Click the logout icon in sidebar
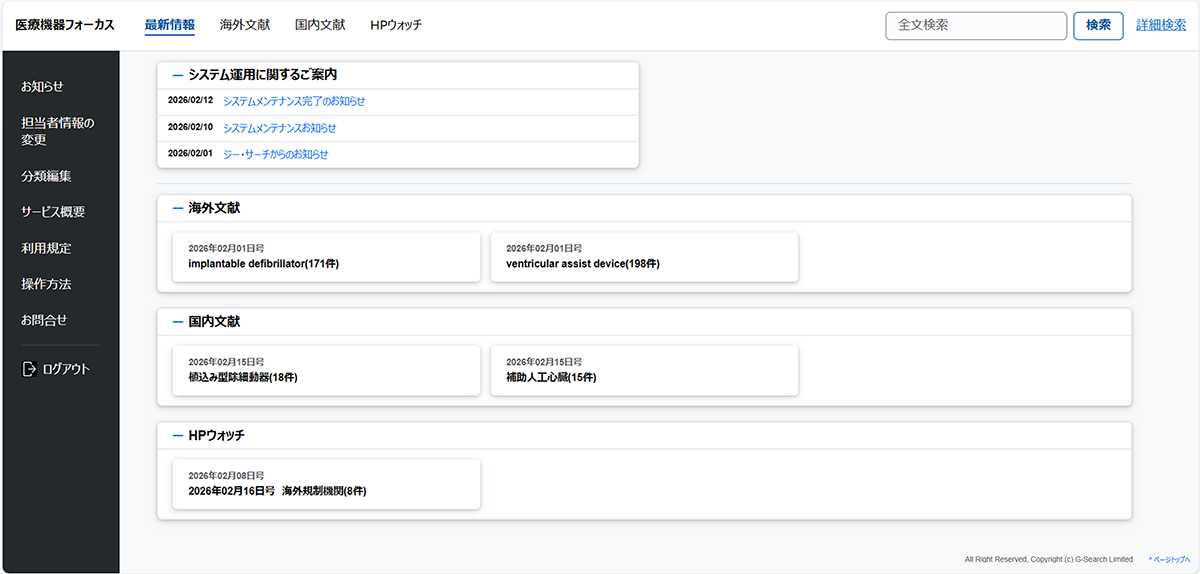This screenshot has width=1200, height=574. click(29, 369)
